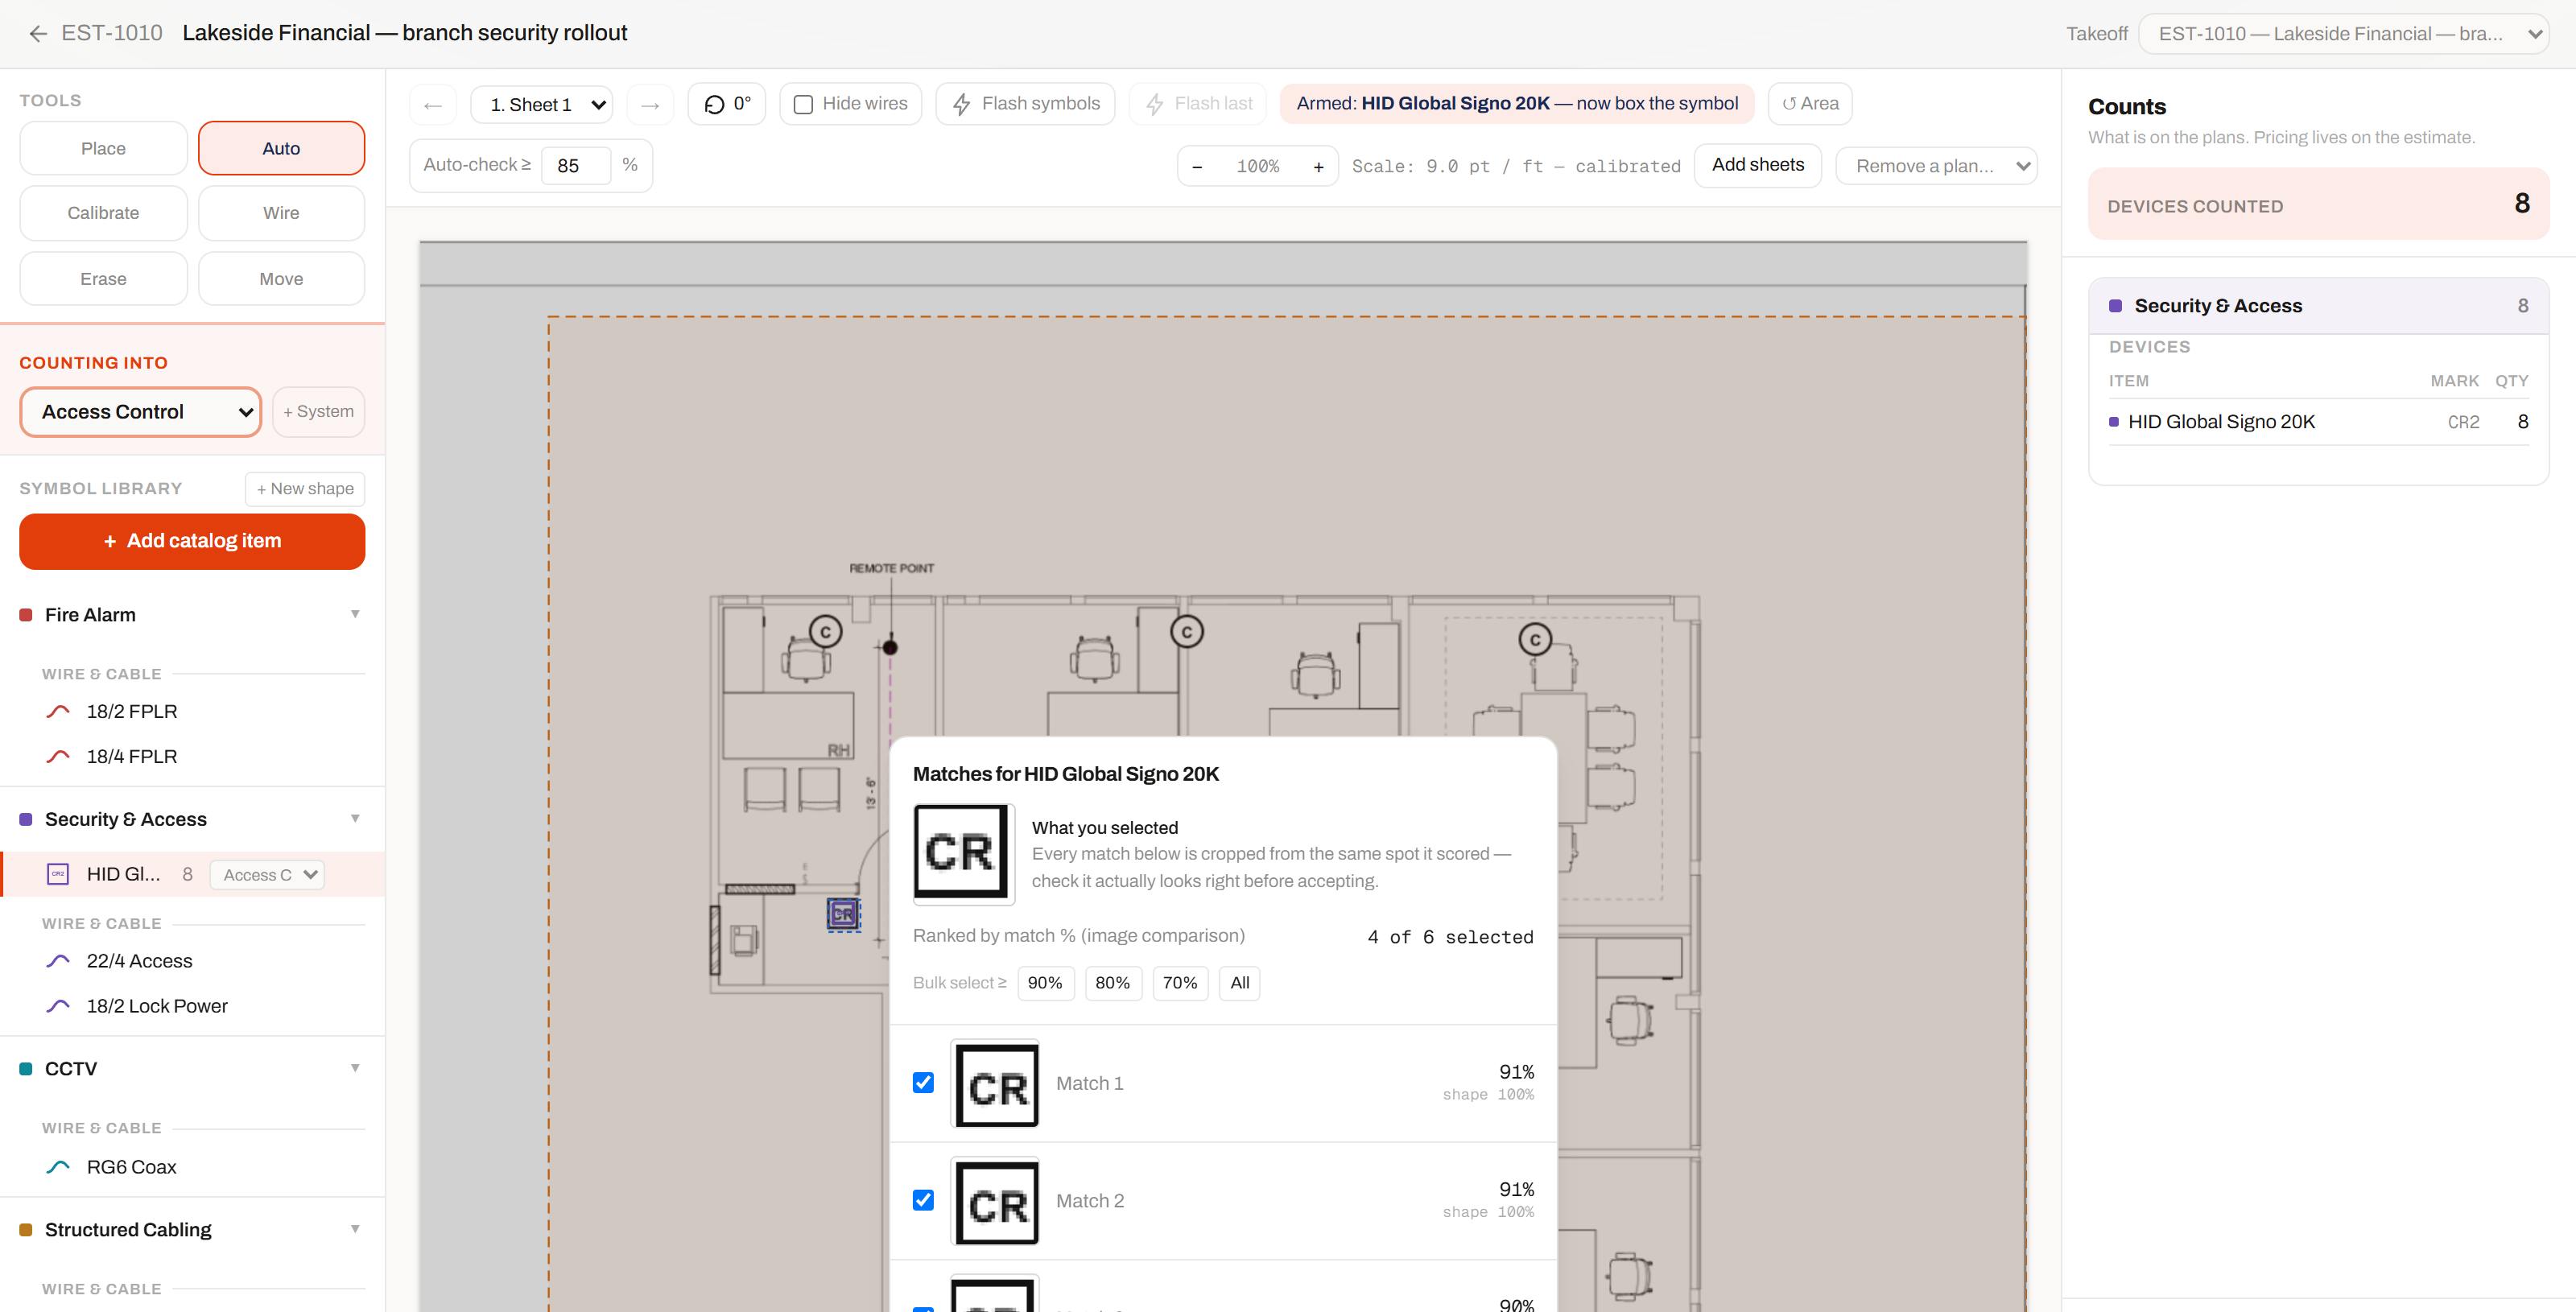
Task: Collapse the CCTV section
Action: click(x=355, y=1068)
